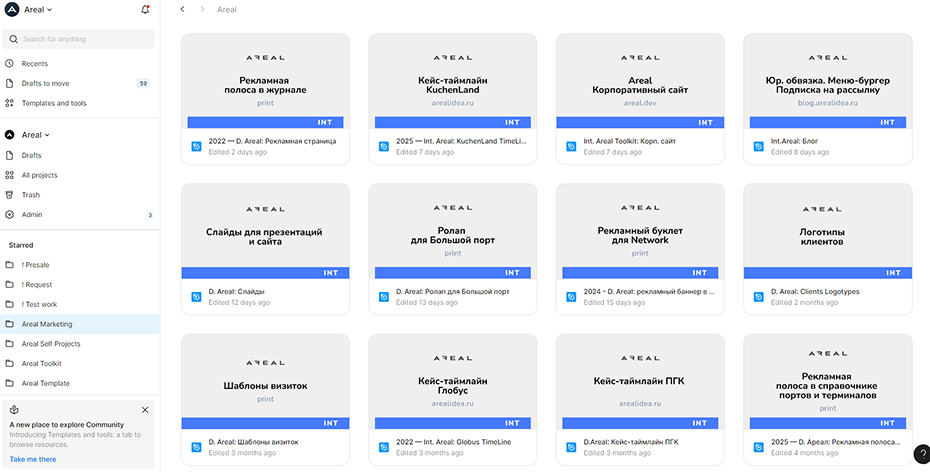930x472 pixels.
Task: Open the Areal team switcher dropdown
Action: point(35,135)
